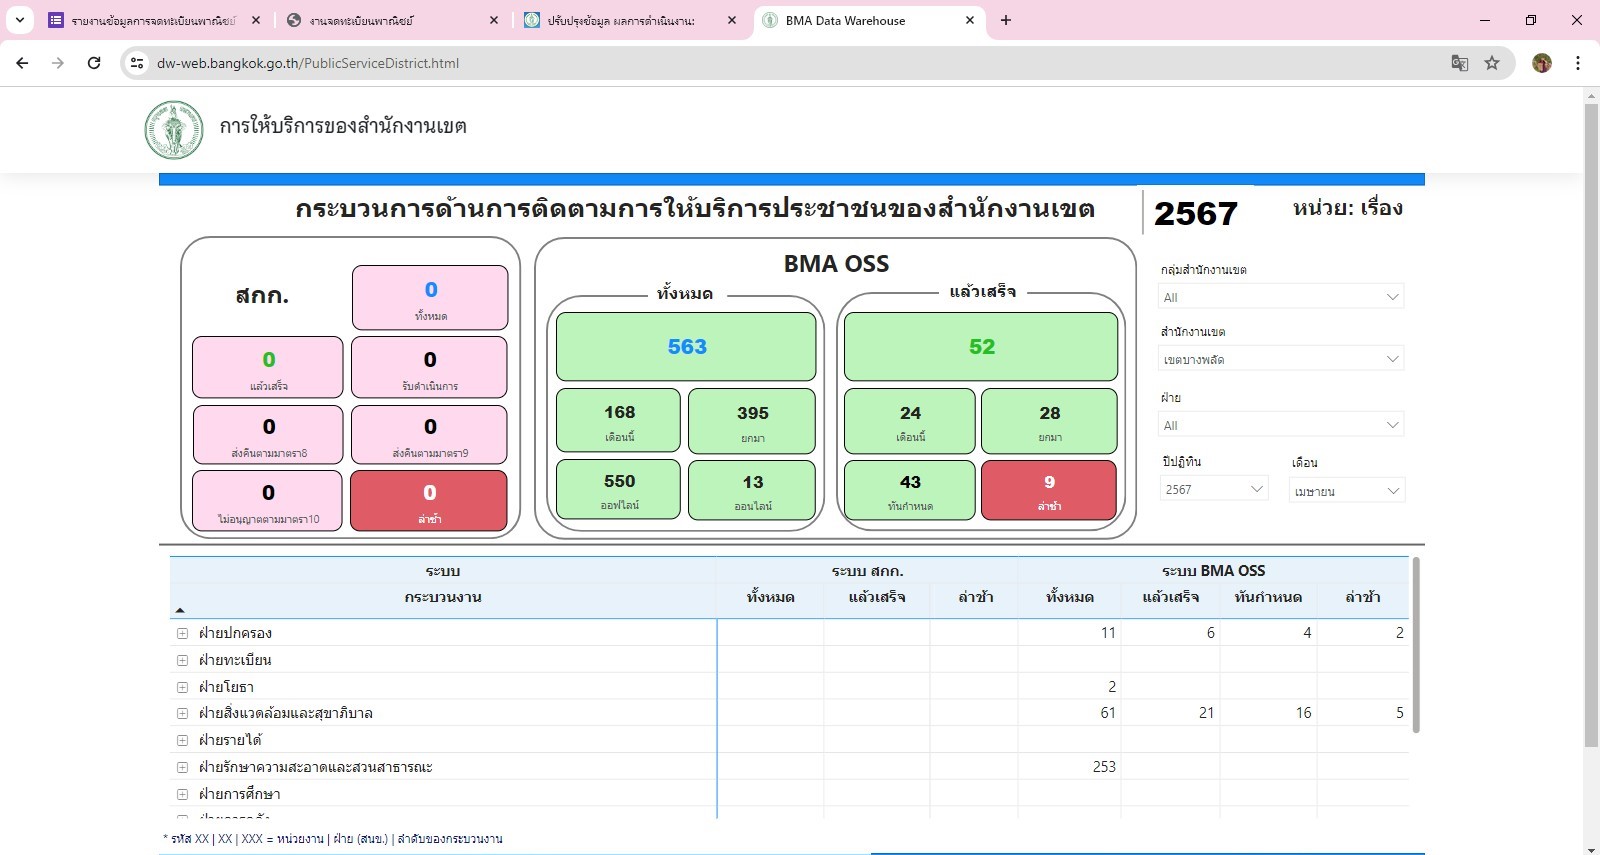1600x855 pixels.
Task: Expand the ฝ่ายปกครอง row
Action: pyautogui.click(x=182, y=633)
